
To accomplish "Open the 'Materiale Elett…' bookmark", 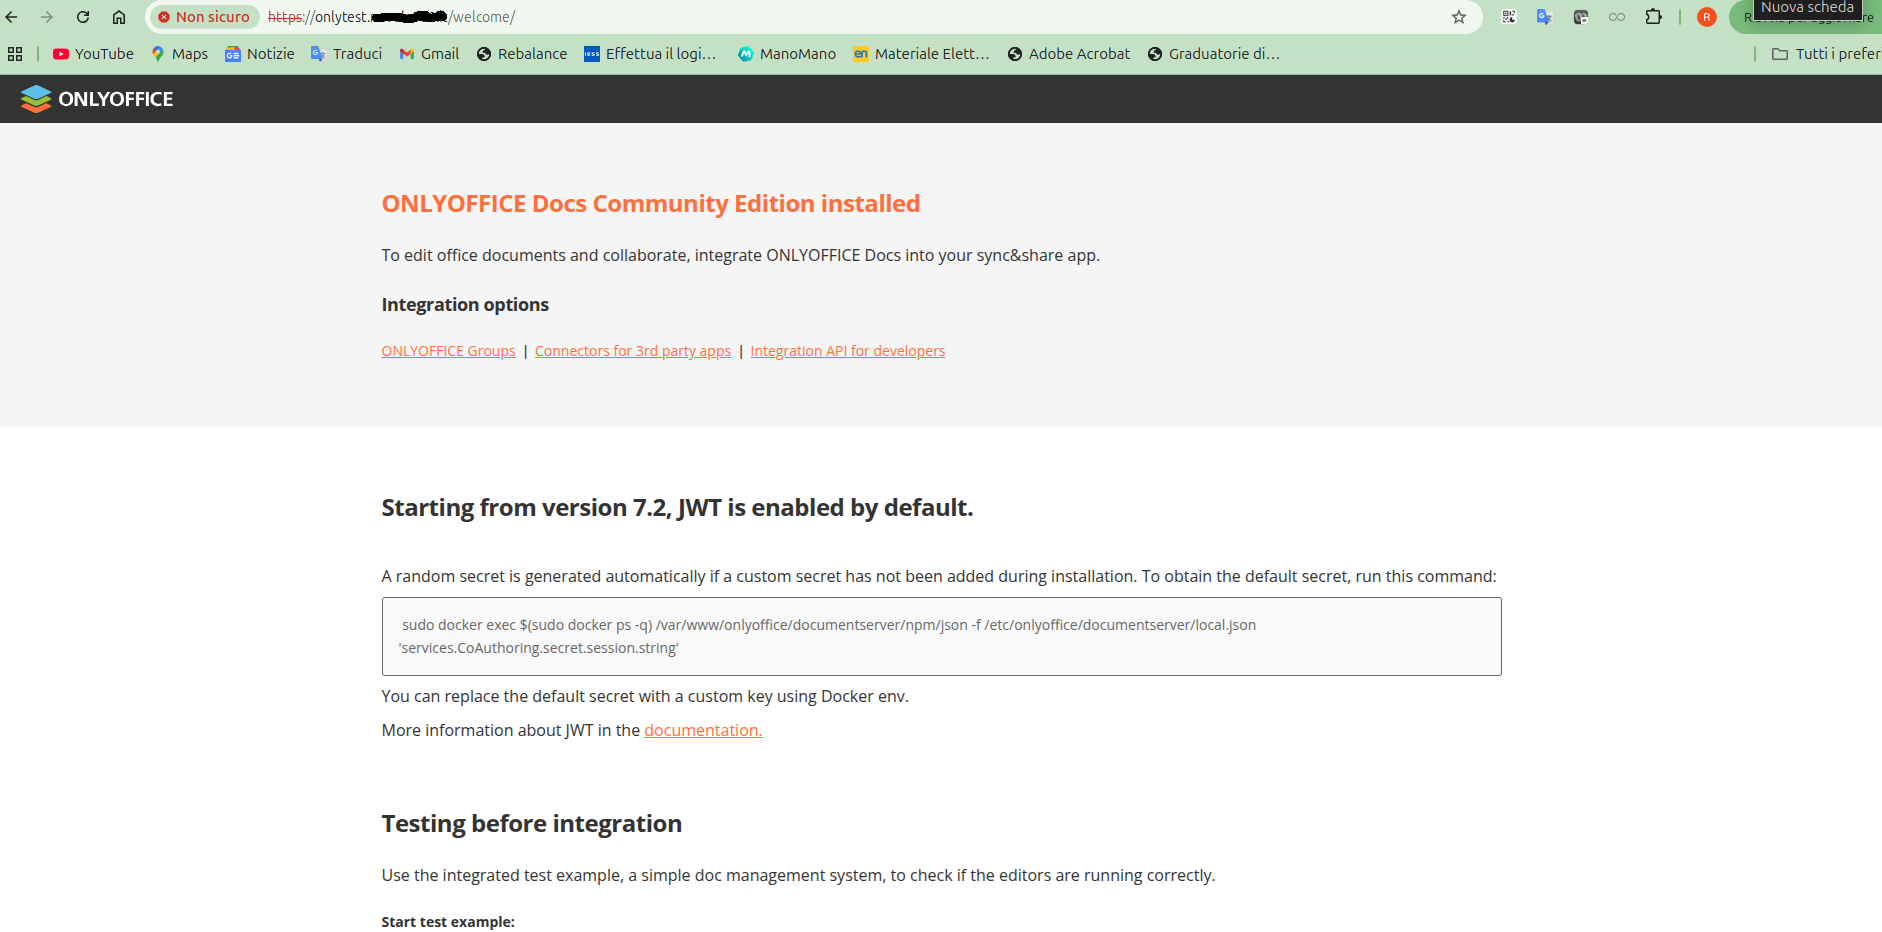I will (921, 54).
